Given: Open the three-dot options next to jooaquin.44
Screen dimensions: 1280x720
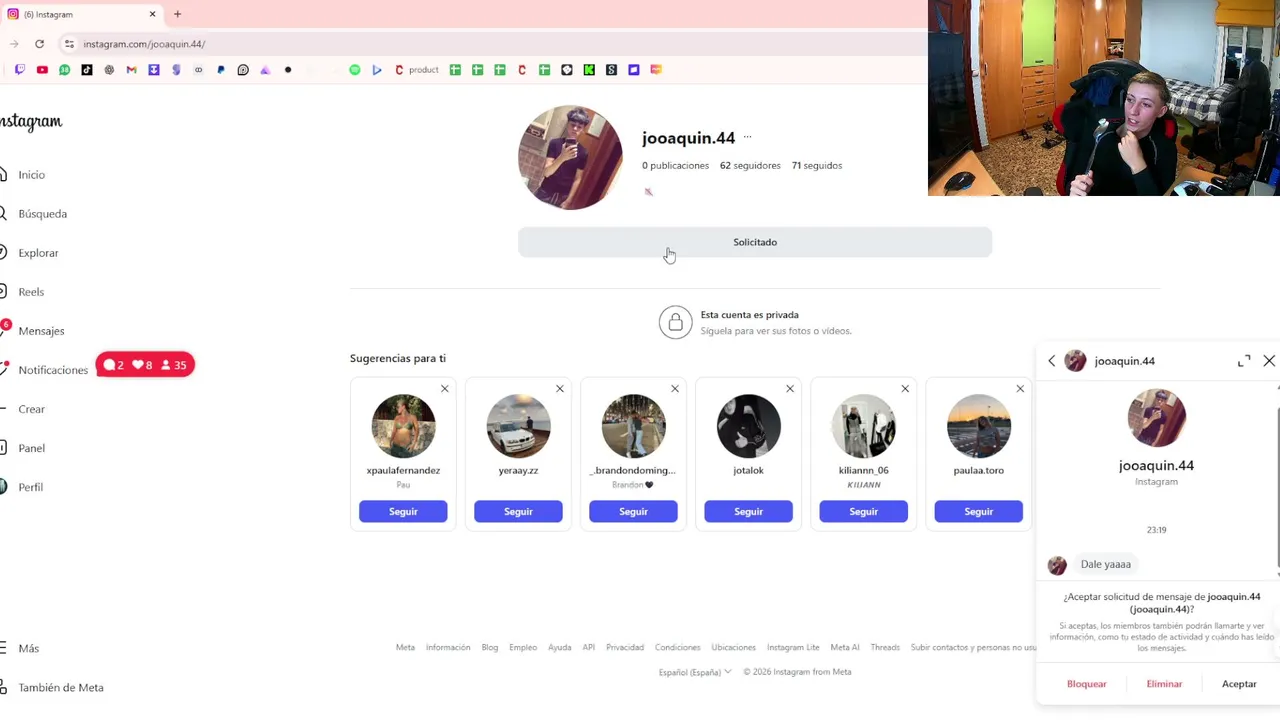Looking at the screenshot, I should pos(747,138).
